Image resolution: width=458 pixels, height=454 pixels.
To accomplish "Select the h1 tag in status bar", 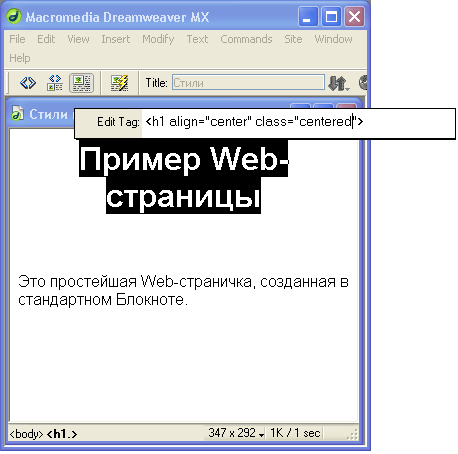I will click(62, 434).
